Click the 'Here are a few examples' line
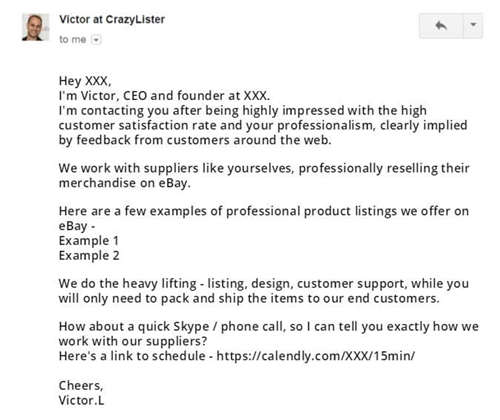The width and height of the screenshot is (500, 420). coord(264,211)
